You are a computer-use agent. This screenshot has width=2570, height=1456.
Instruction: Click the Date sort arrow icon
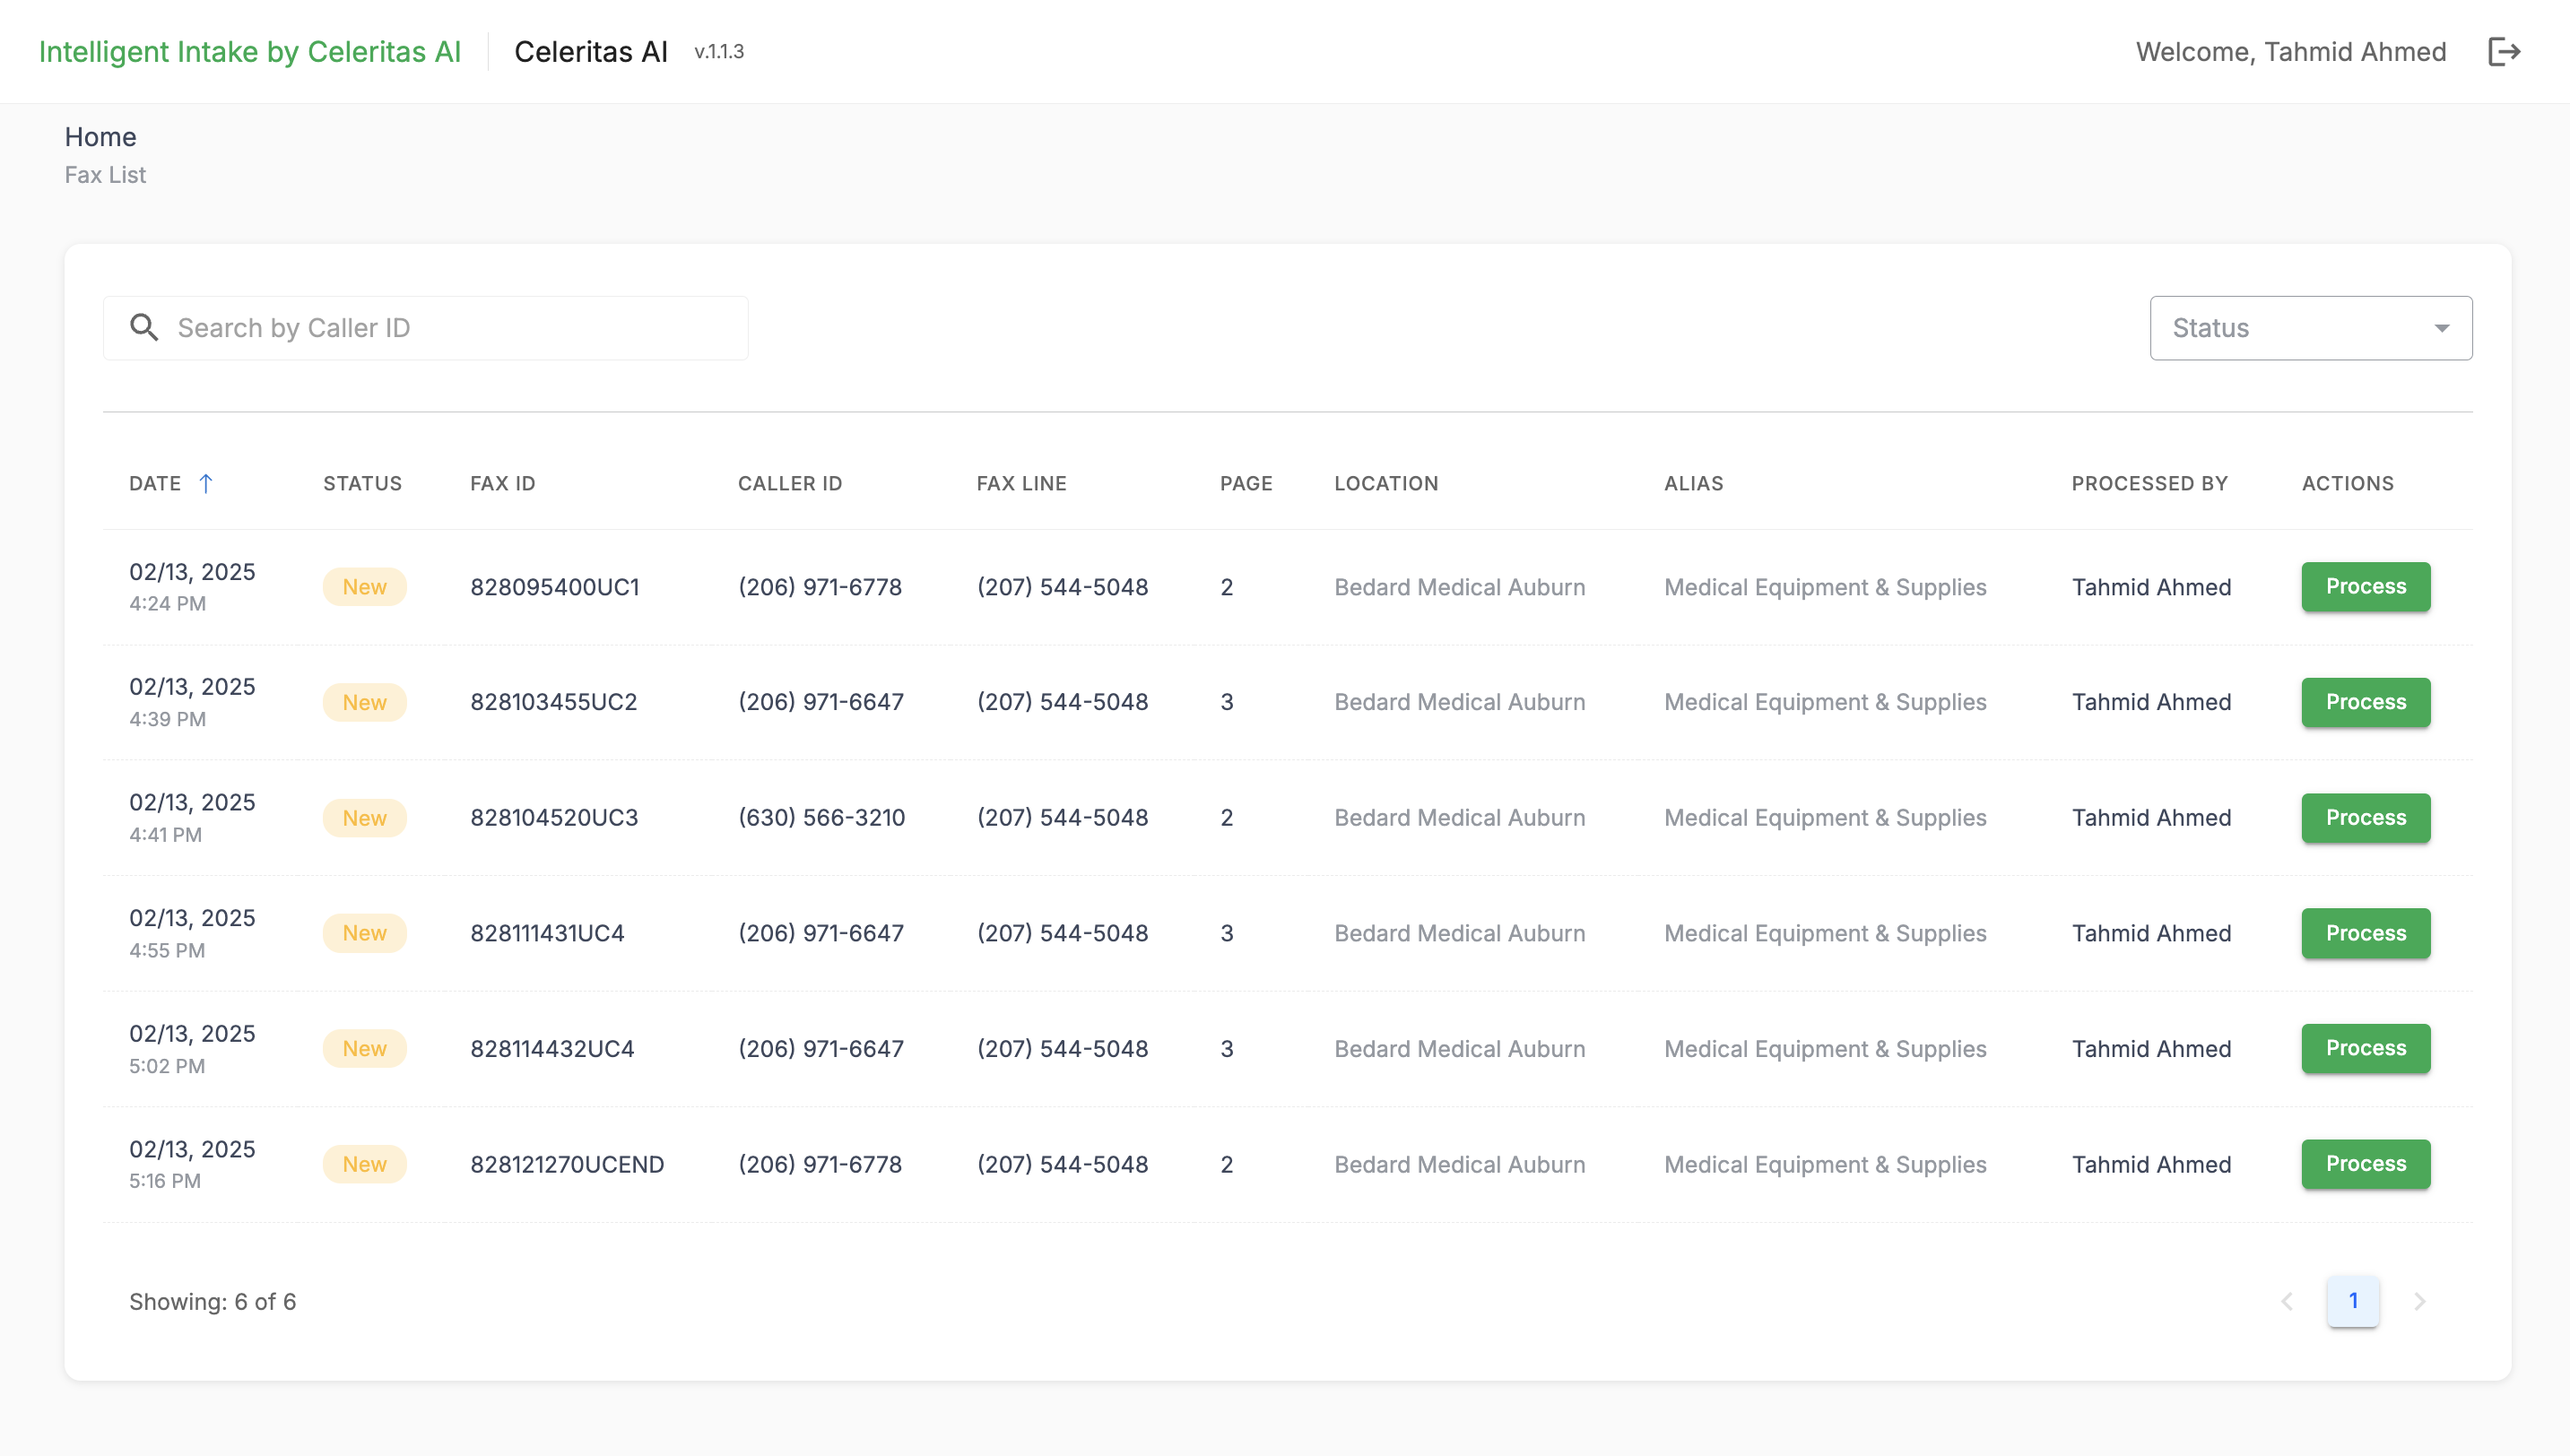point(206,483)
